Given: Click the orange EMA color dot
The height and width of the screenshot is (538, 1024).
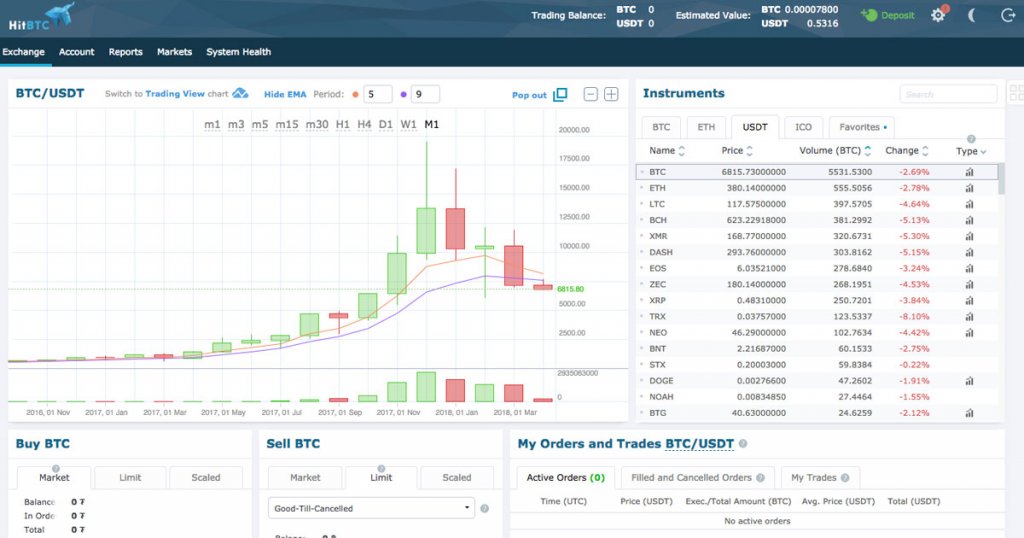Looking at the screenshot, I should pos(355,95).
